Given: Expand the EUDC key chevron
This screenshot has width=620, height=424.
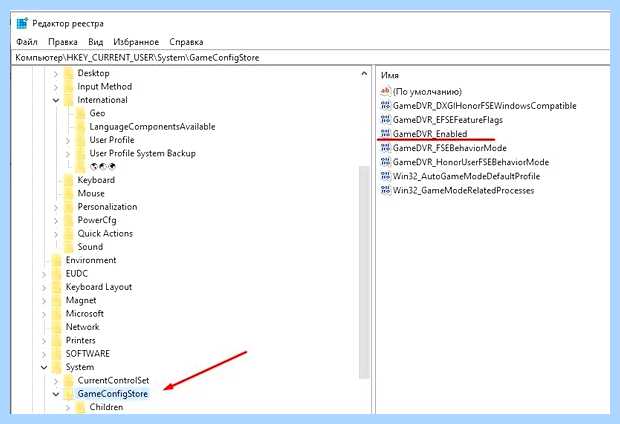Looking at the screenshot, I should click(x=44, y=274).
